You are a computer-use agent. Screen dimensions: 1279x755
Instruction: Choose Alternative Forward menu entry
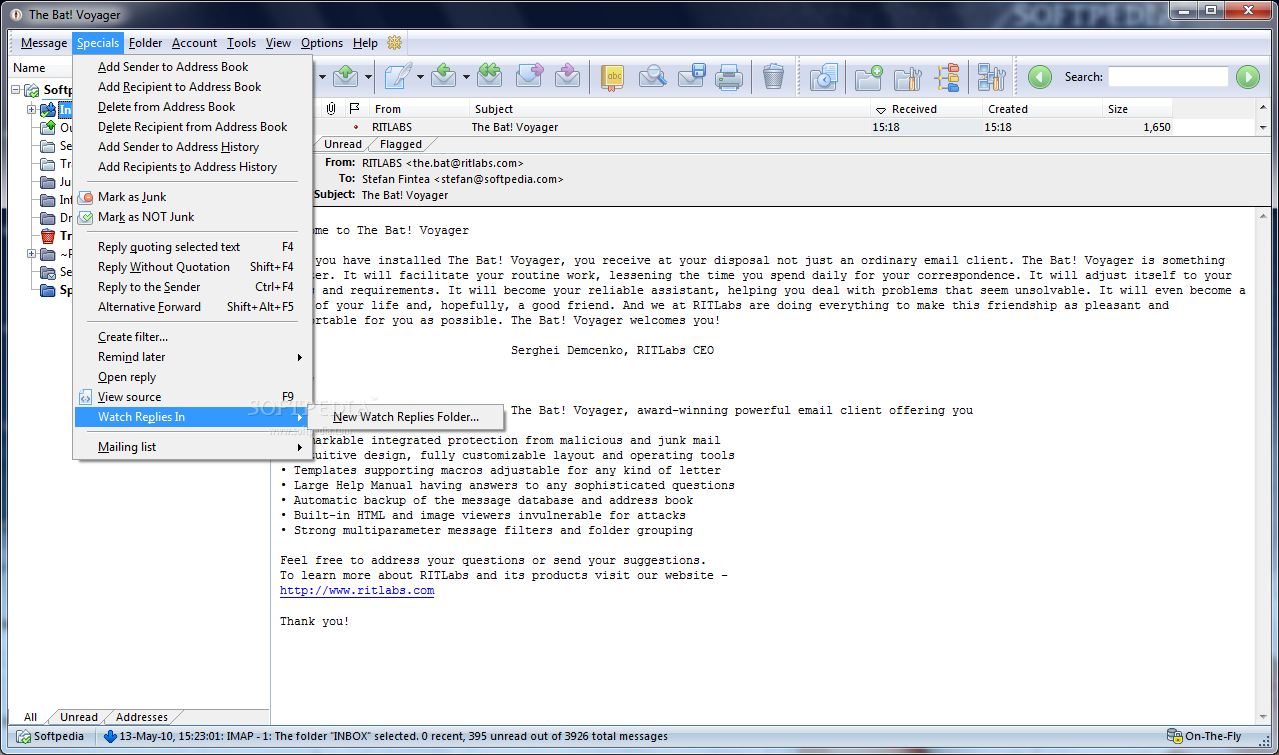pyautogui.click(x=193, y=307)
